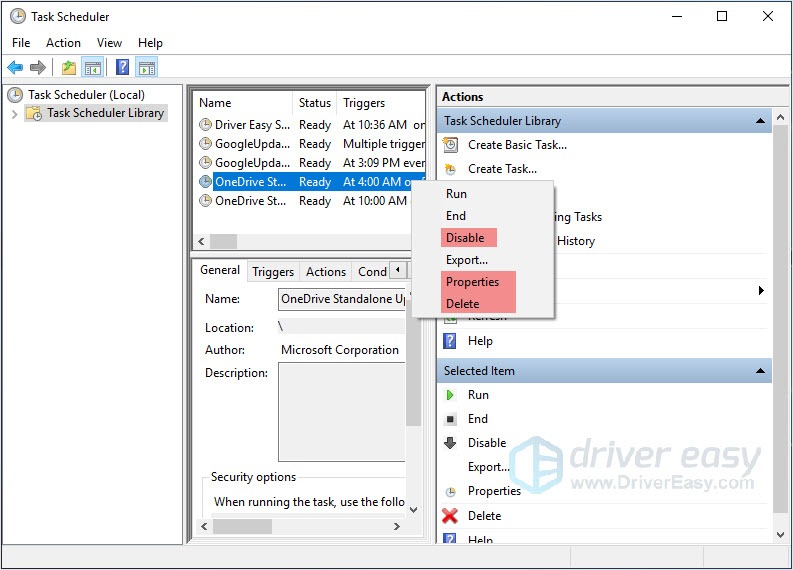Click the Help icon in Library actions

(450, 341)
